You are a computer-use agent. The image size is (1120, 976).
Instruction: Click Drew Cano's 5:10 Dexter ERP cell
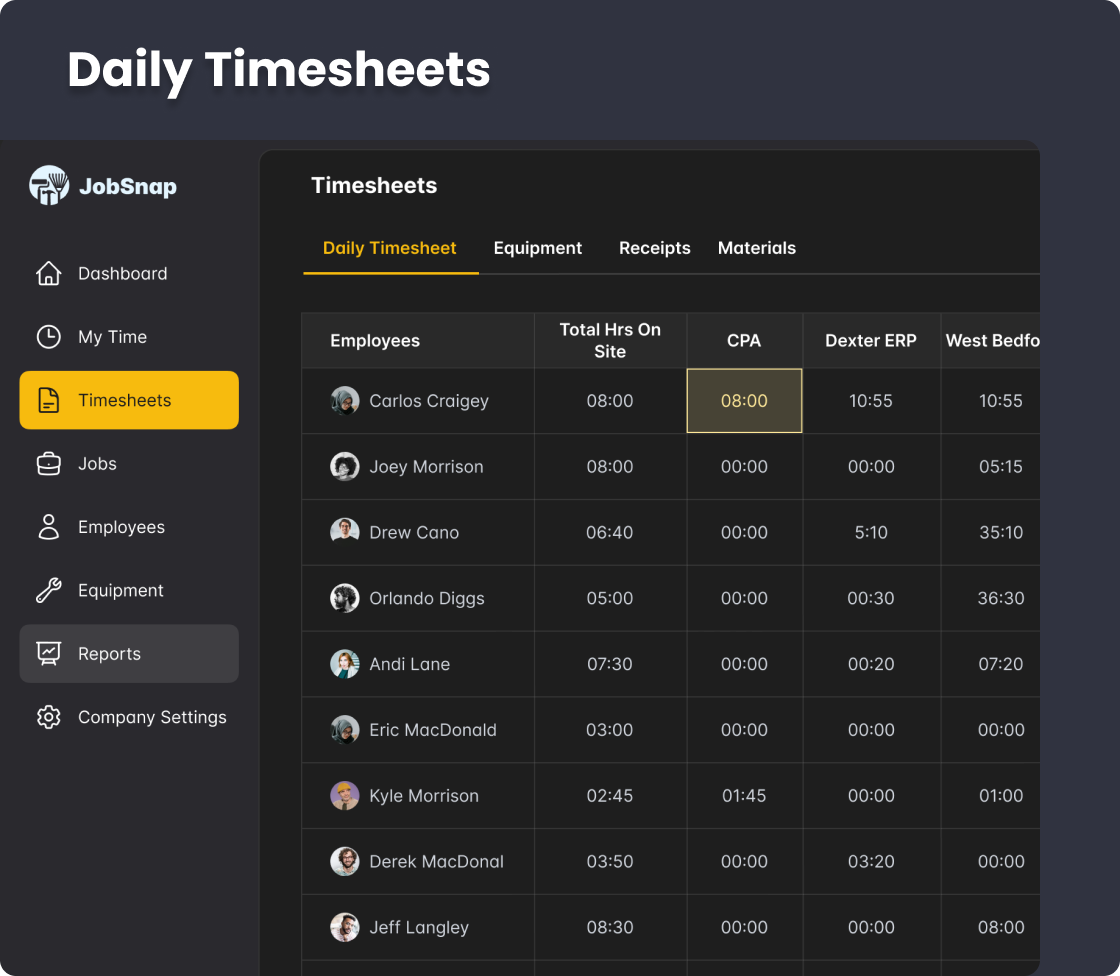[871, 532]
